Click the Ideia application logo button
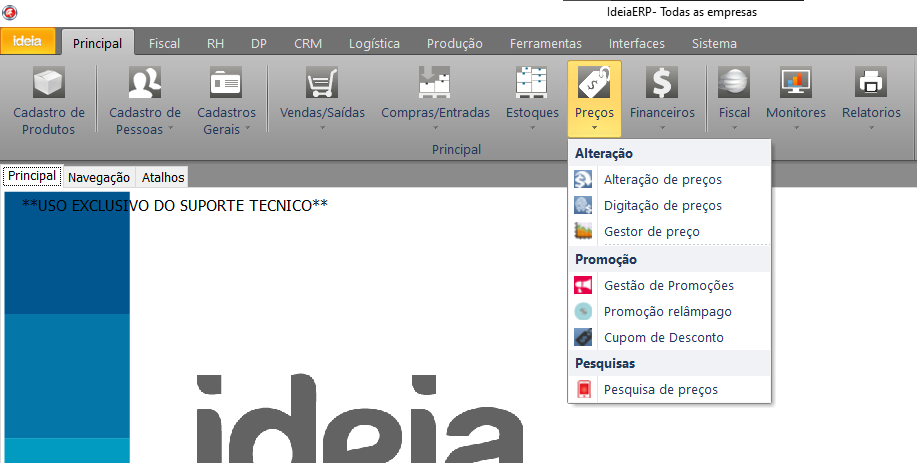 (27, 42)
